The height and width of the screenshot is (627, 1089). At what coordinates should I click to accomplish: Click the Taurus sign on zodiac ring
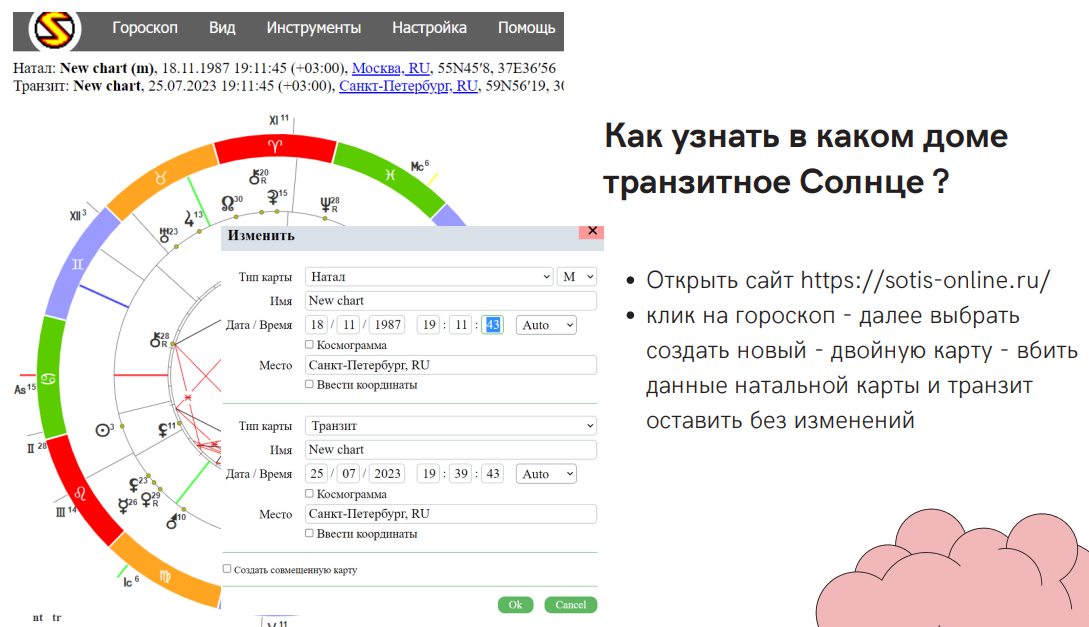pyautogui.click(x=161, y=178)
